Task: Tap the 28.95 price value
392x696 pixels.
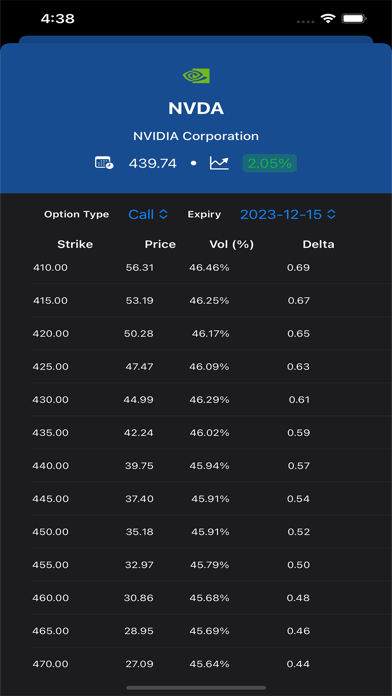Action: (x=139, y=631)
